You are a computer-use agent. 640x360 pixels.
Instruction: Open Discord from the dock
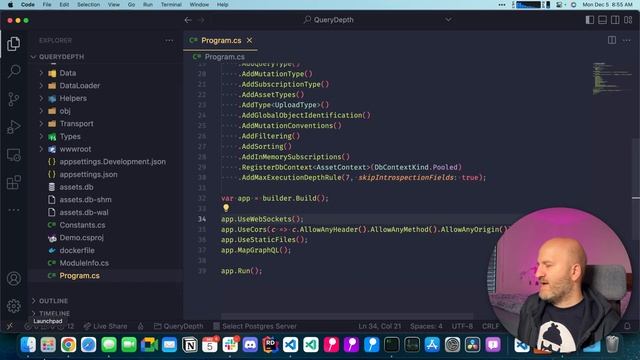pyautogui.click(x=250, y=345)
